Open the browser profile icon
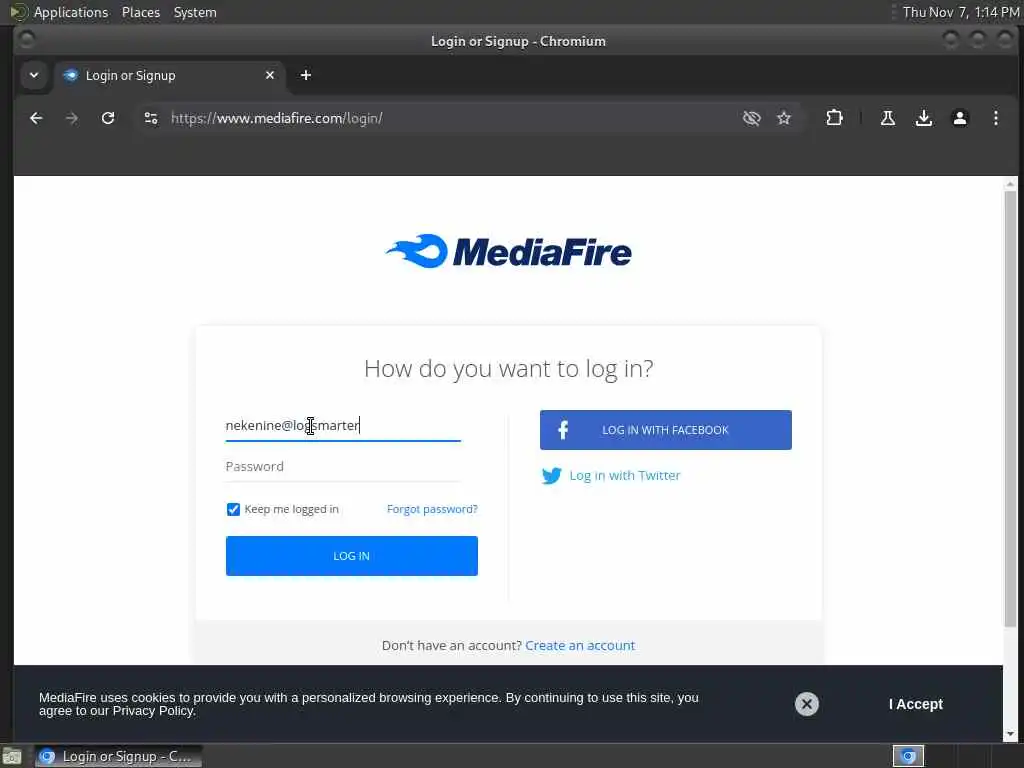The height and width of the screenshot is (768, 1024). 959,118
